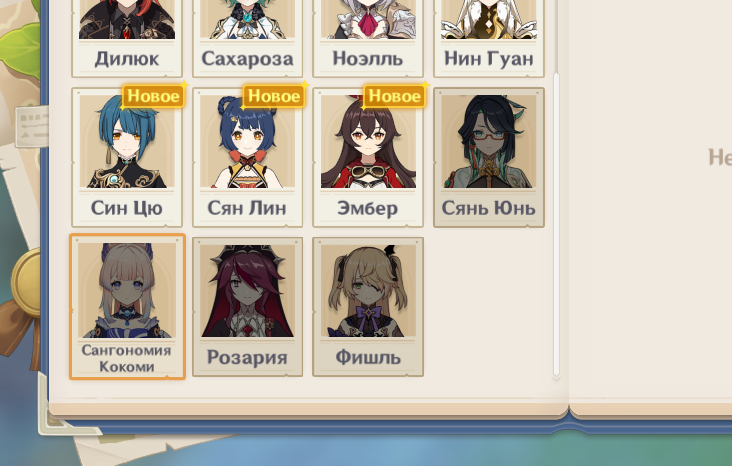Viewport: 732px width, 466px height.
Task: Select the locked Сянь Юнь card
Action: click(x=489, y=157)
